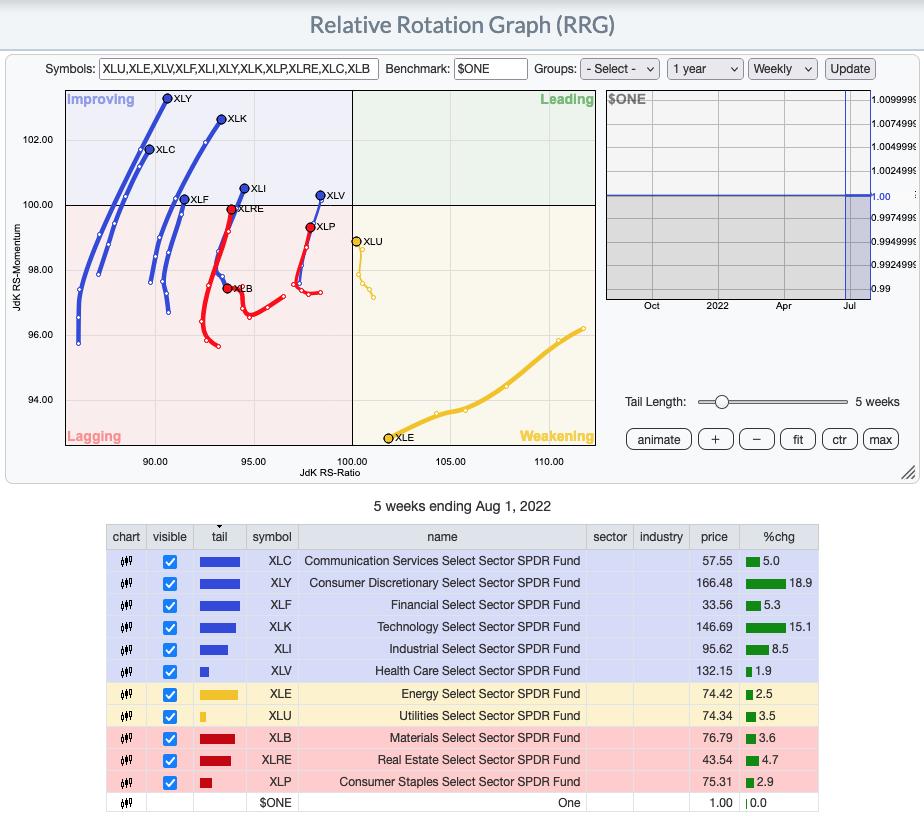The image size is (924, 816).
Task: Open the chart icon for XLC row
Action: [126, 561]
